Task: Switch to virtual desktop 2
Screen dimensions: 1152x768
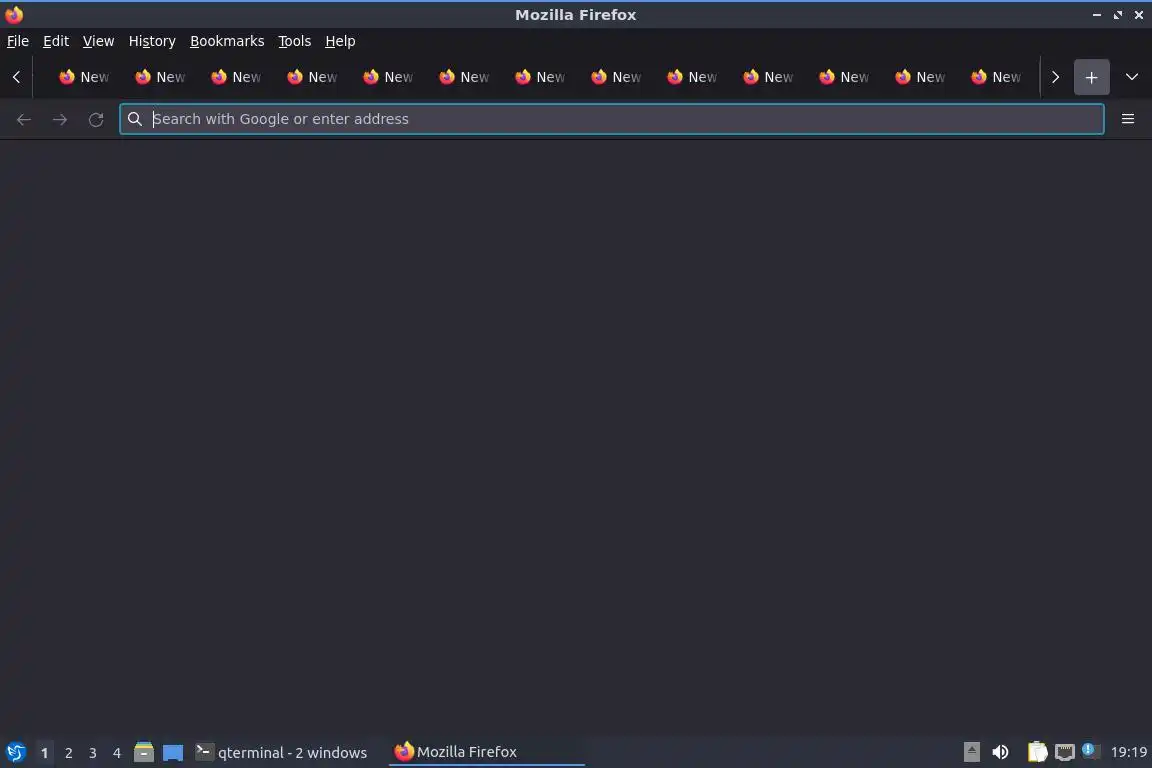Action: click(x=68, y=753)
